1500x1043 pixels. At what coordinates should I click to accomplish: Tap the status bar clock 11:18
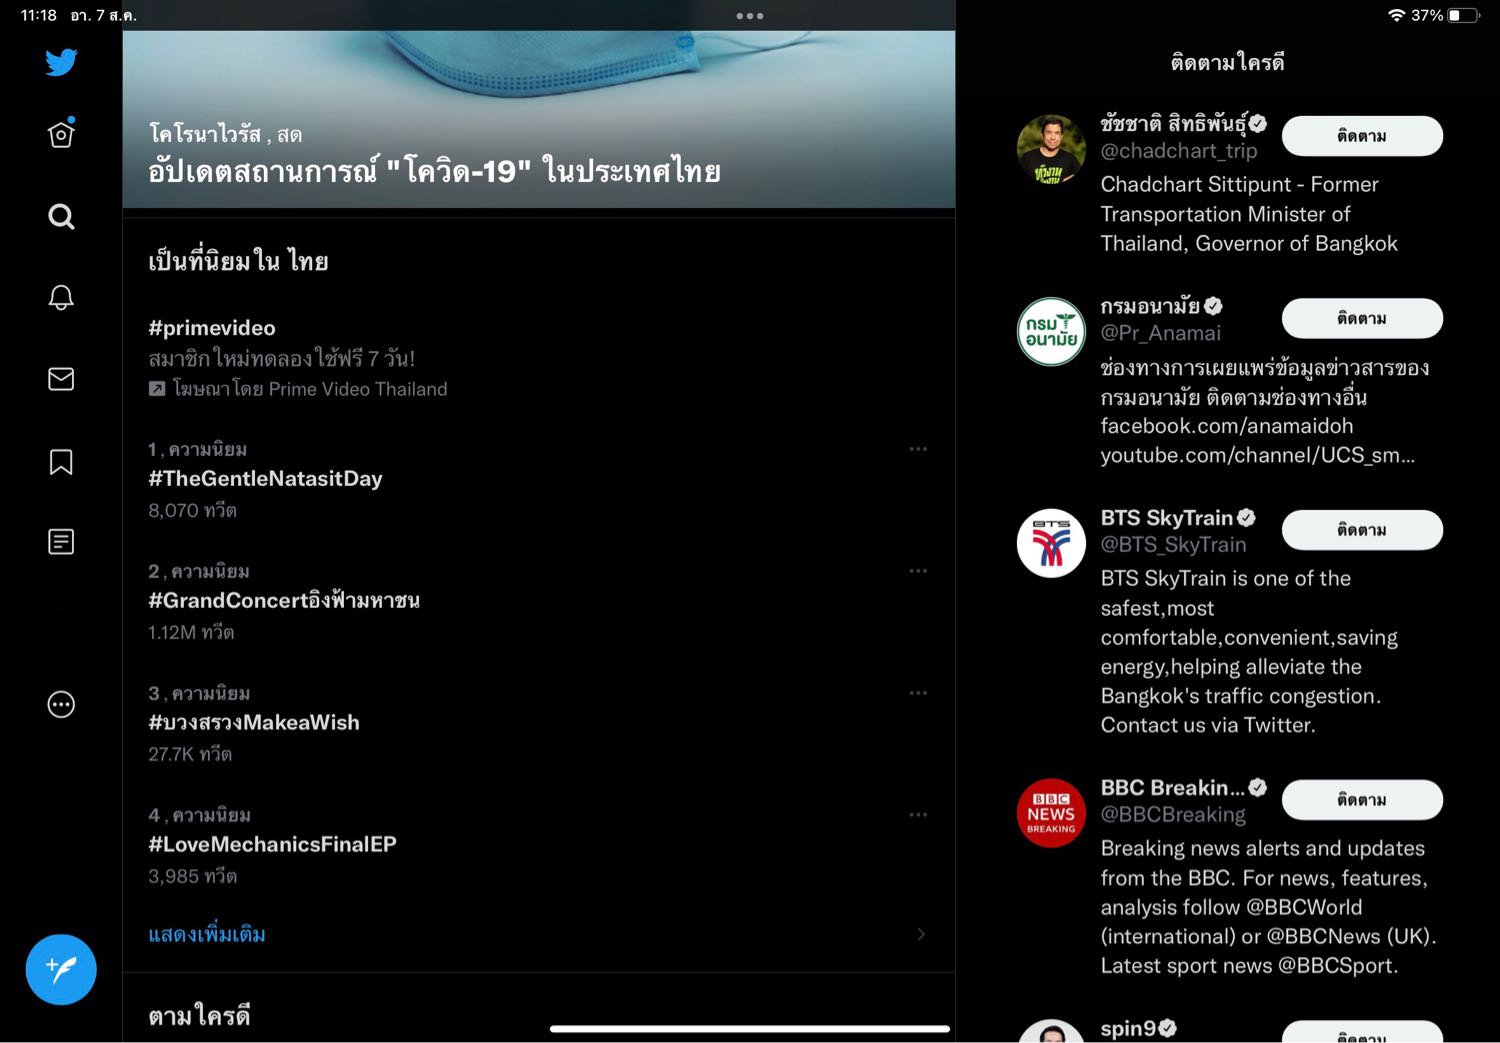(39, 15)
